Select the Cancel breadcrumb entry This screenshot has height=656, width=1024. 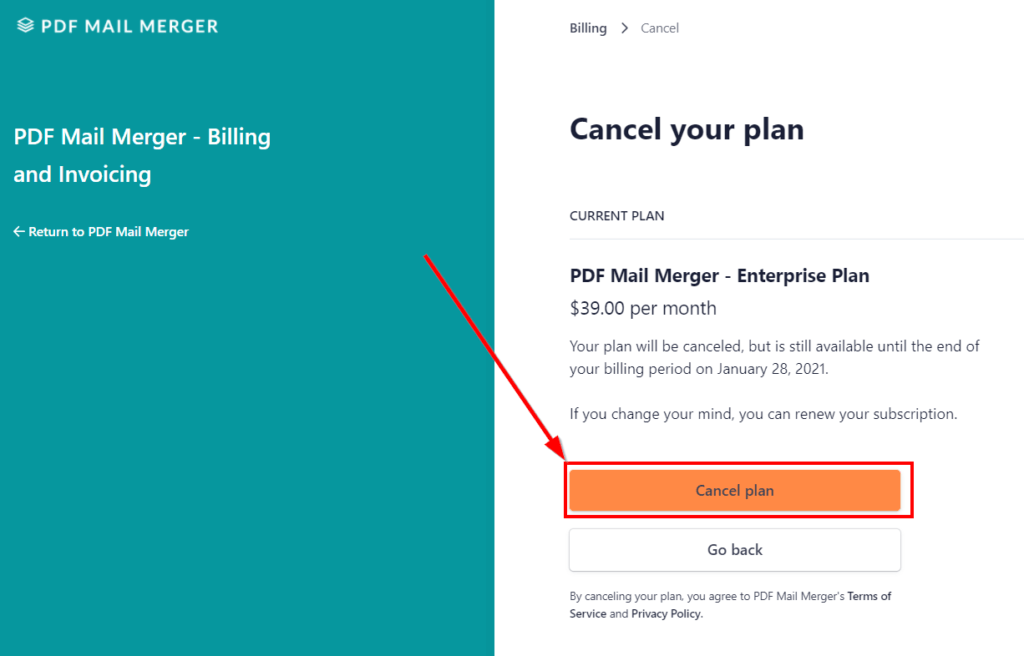pos(659,28)
